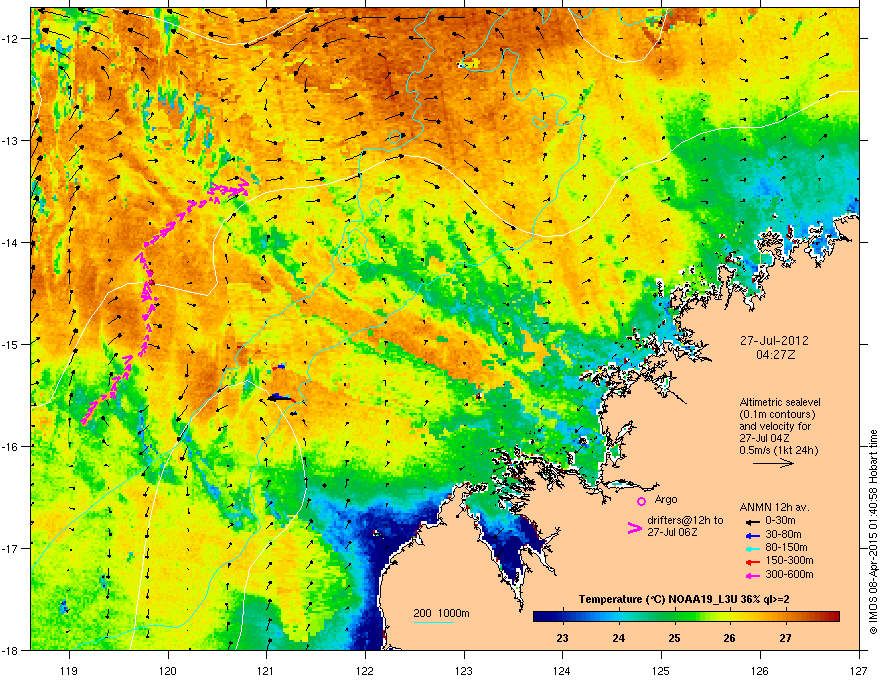Click longitude axis label '120'
Image resolution: width=880 pixels, height=680 pixels.
click(168, 670)
